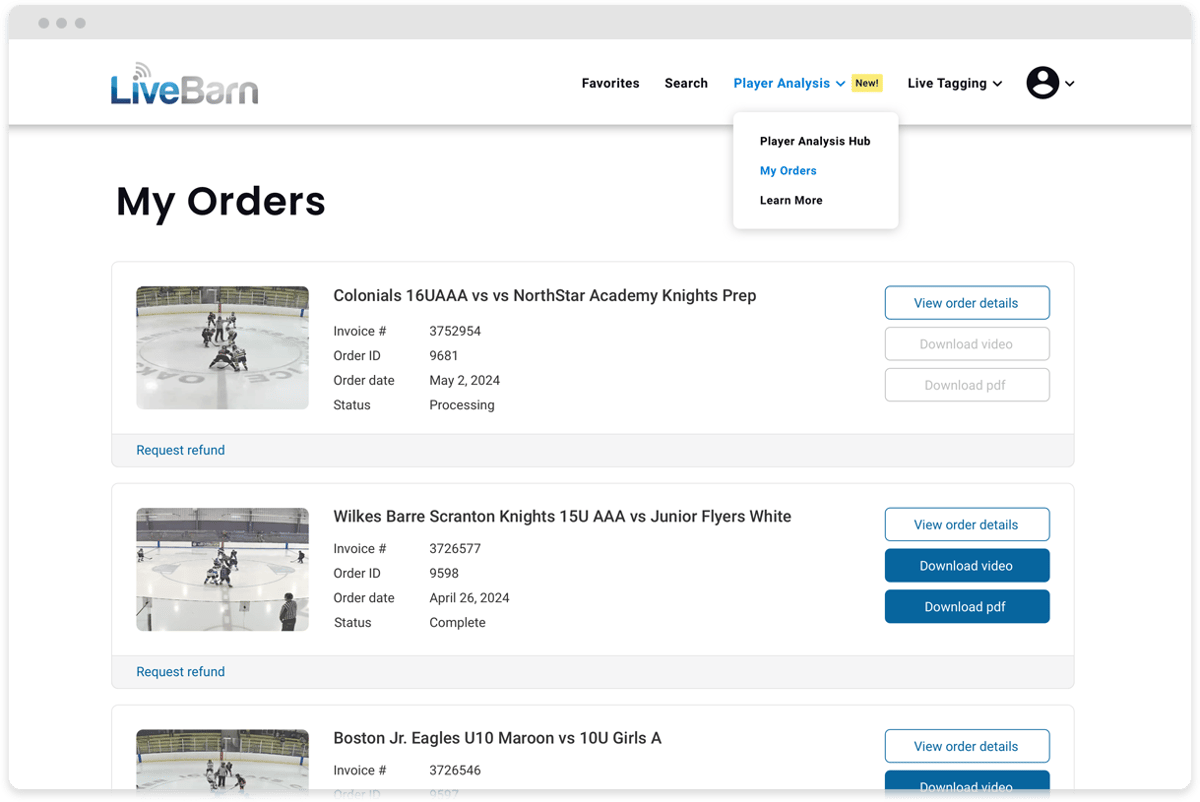The width and height of the screenshot is (1200, 802).
Task: Open the Search menu item
Action: point(685,83)
